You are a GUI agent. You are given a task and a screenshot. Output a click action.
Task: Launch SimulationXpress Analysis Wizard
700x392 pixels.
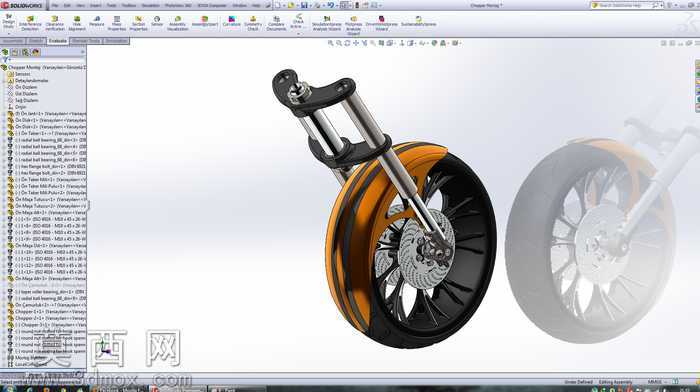click(327, 23)
